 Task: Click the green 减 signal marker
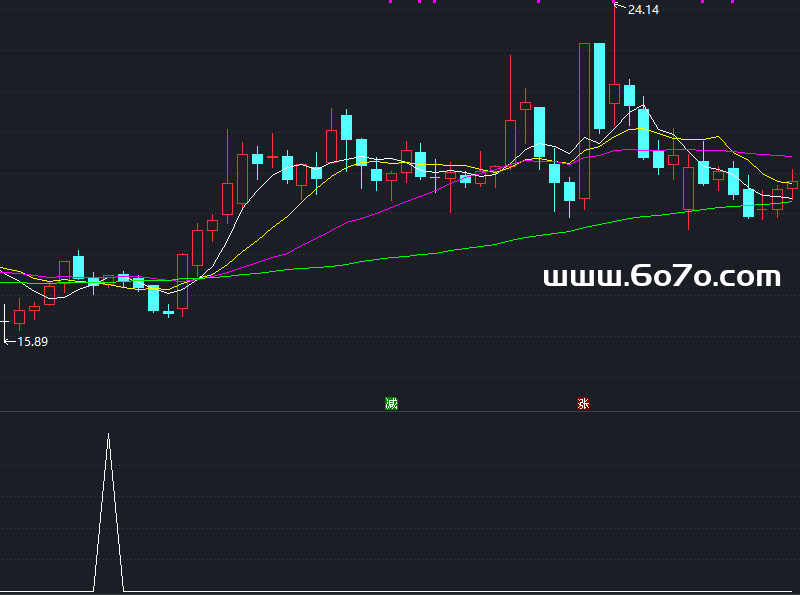(391, 404)
